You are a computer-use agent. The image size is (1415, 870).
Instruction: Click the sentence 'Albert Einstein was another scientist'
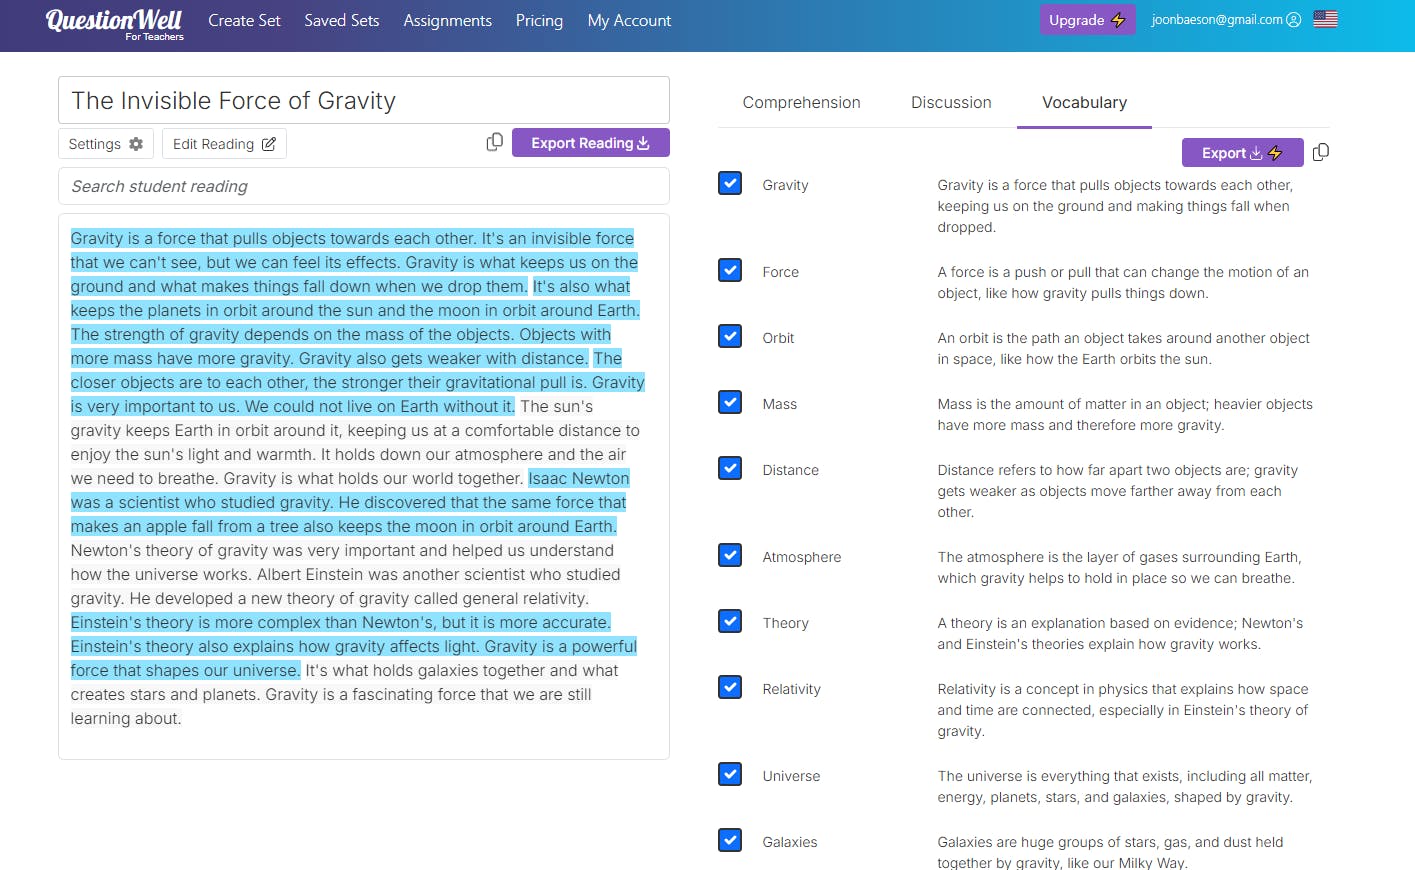click(345, 586)
